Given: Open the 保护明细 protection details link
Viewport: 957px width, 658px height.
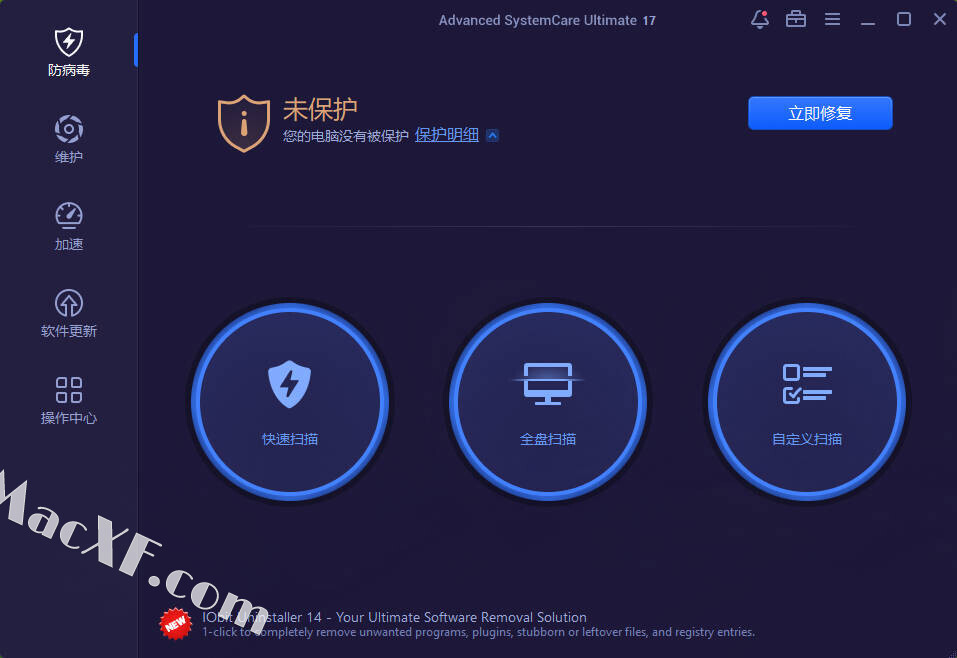Looking at the screenshot, I should click(x=447, y=135).
